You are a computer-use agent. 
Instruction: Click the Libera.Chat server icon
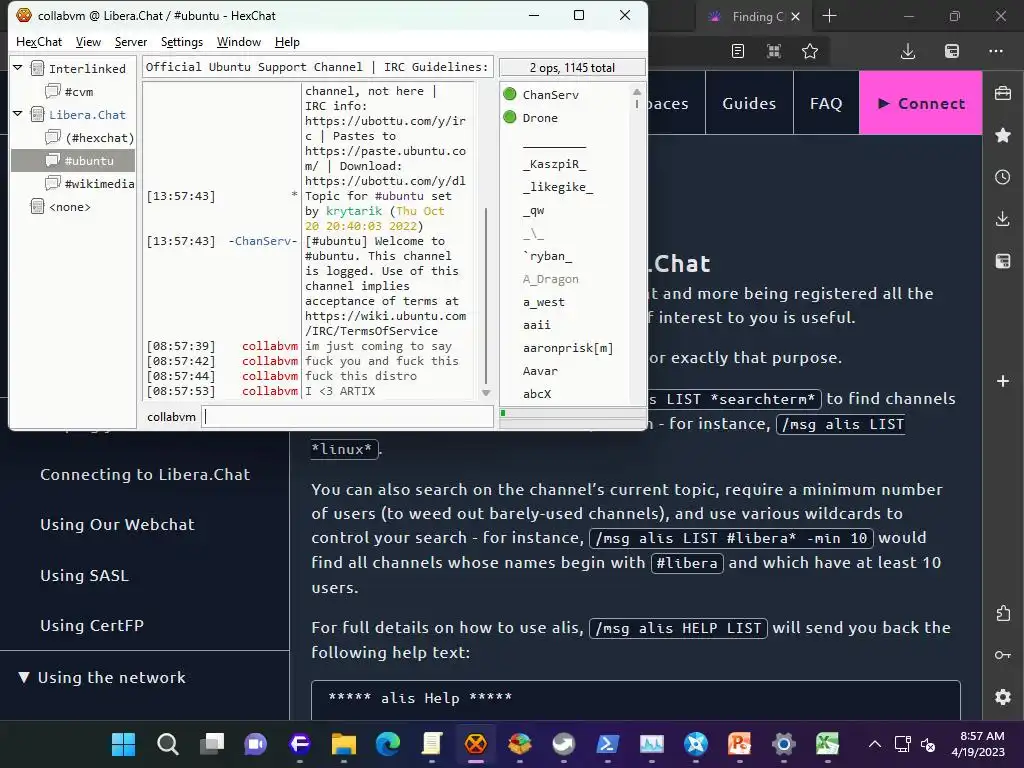coord(38,114)
